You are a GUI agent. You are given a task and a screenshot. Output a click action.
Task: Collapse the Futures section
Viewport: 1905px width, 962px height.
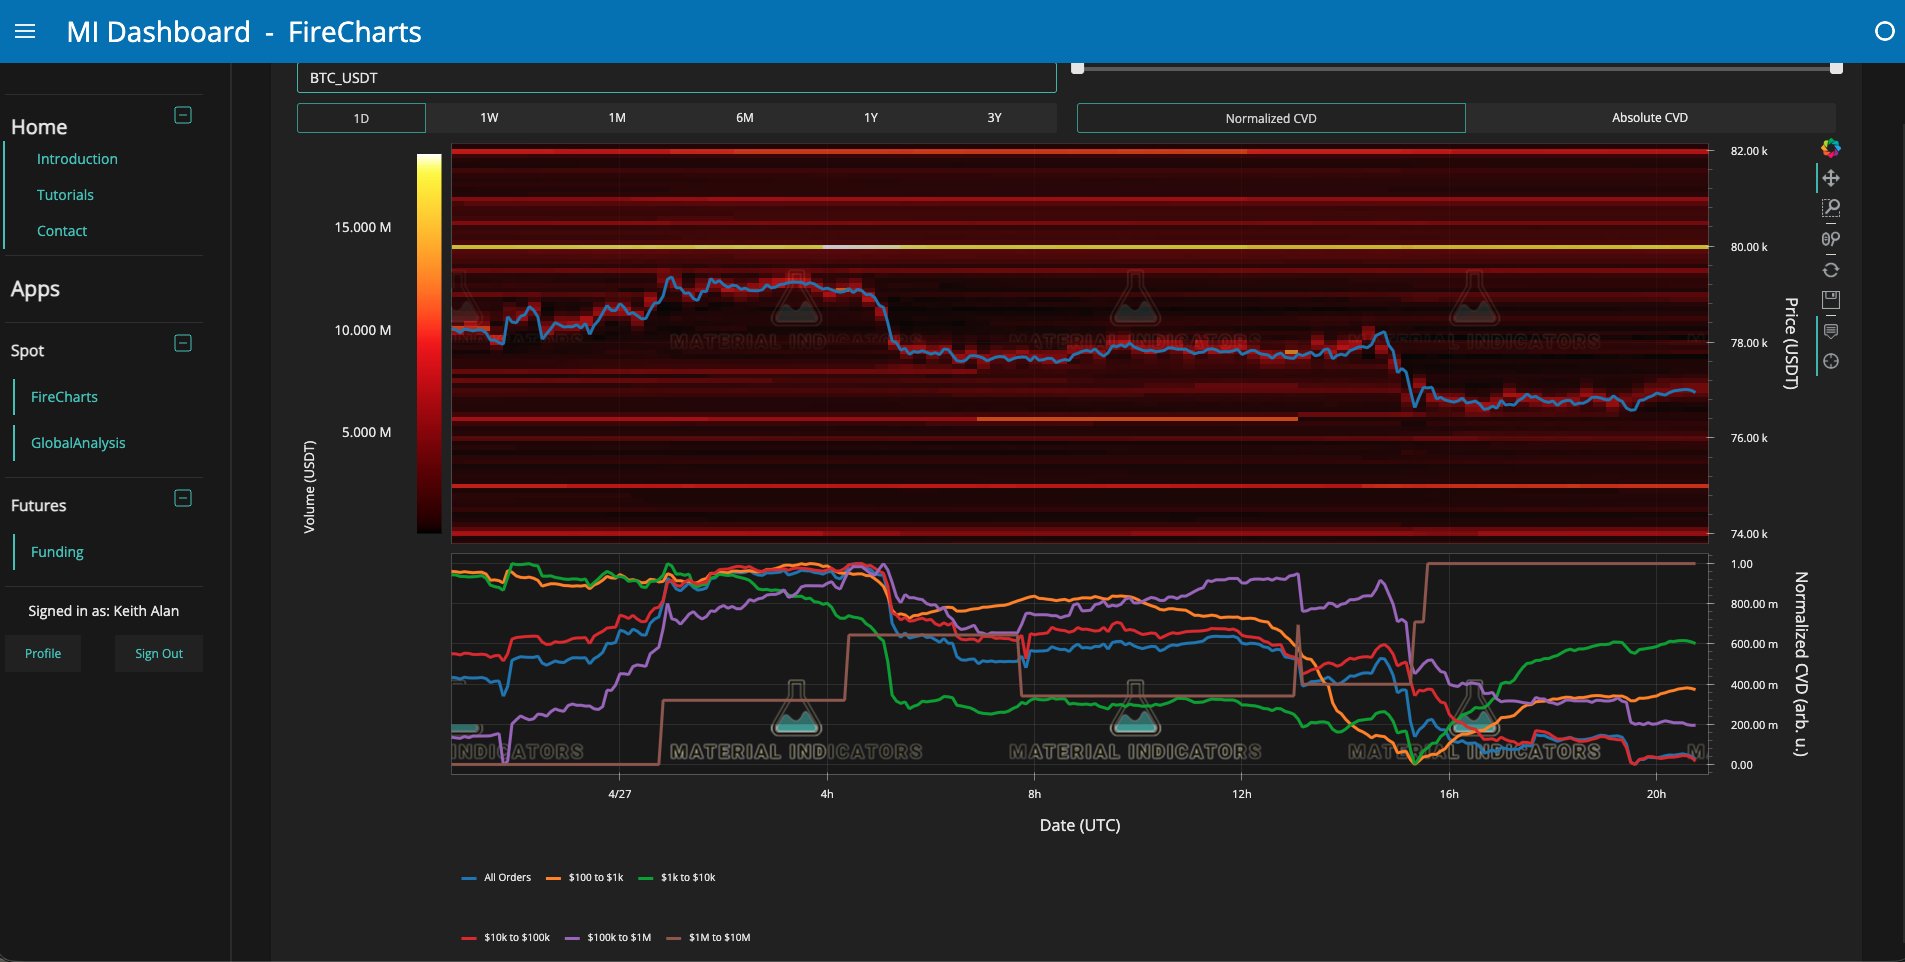(183, 499)
